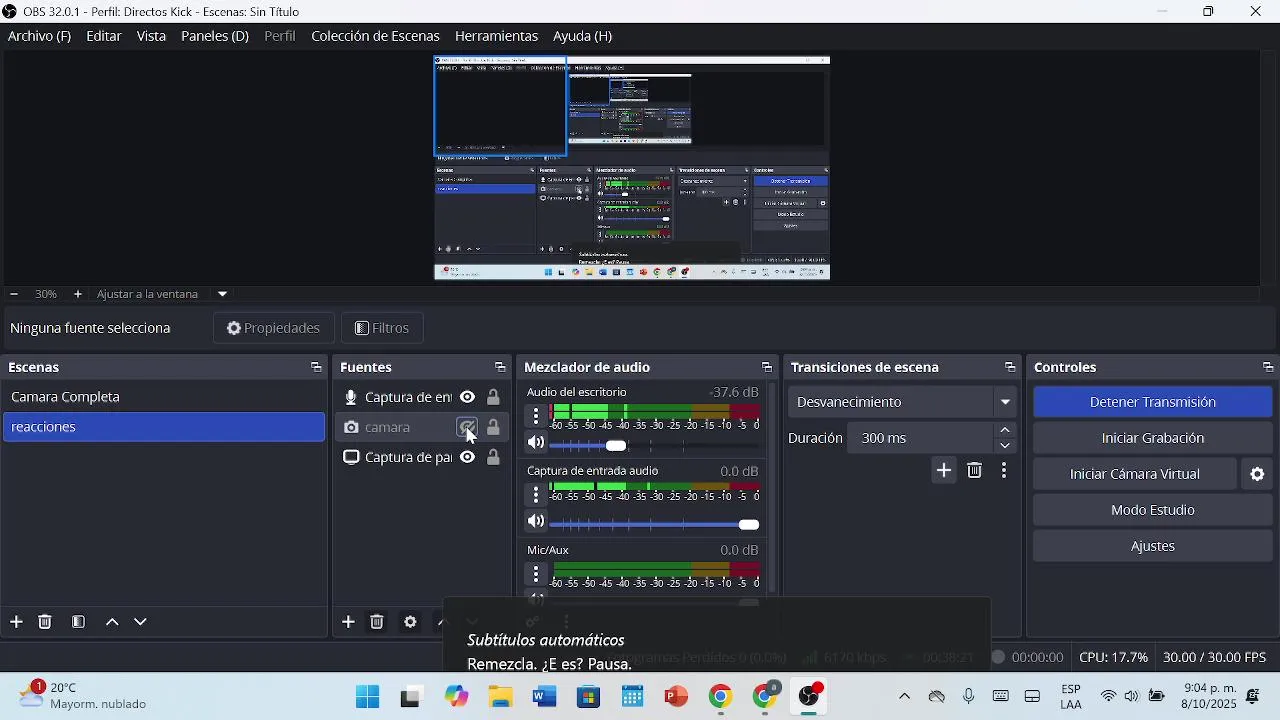
Task: Open Captura de entrada audio options dots
Action: 536,494
